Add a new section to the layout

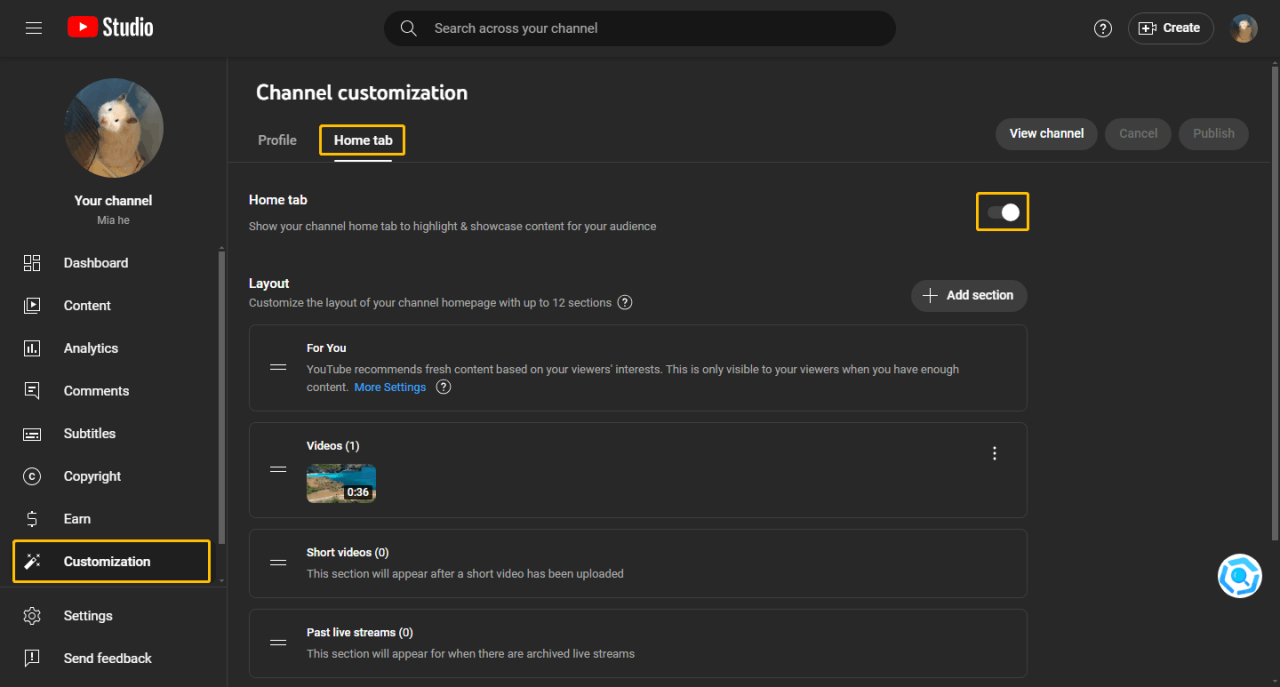(x=968, y=295)
